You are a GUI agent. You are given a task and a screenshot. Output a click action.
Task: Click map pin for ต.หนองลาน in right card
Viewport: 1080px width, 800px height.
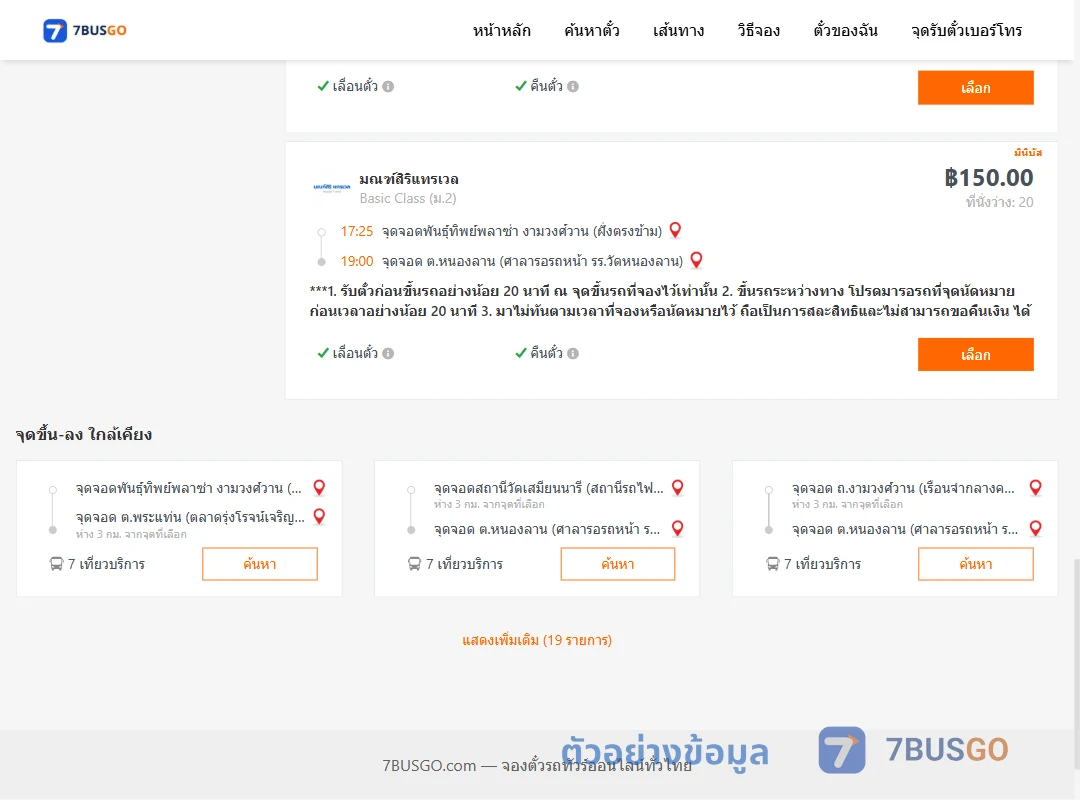point(1035,529)
